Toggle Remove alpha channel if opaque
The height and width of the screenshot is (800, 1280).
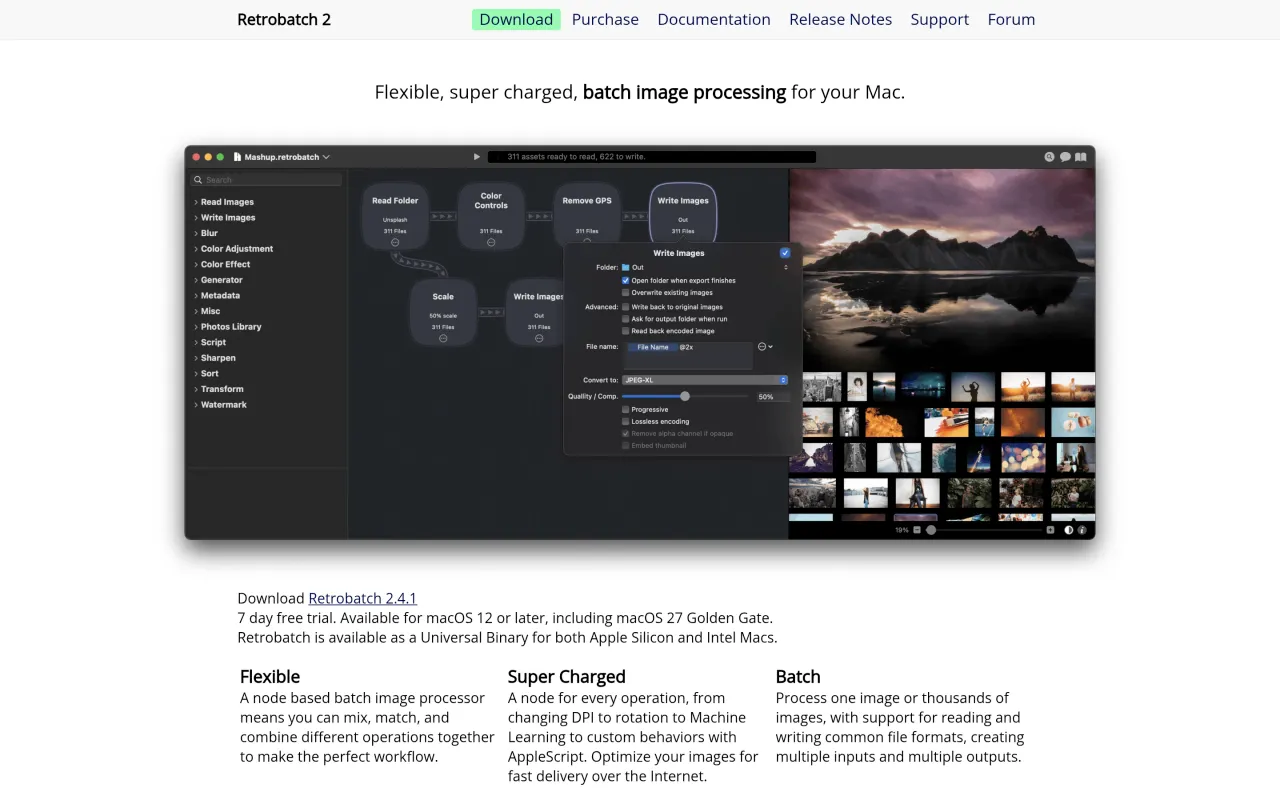click(626, 434)
